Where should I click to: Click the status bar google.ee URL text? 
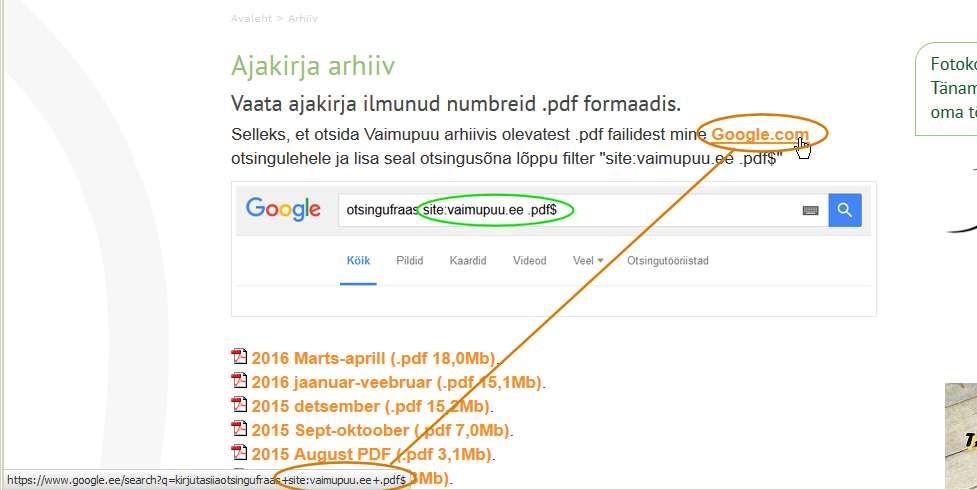pyautogui.click(x=206, y=480)
